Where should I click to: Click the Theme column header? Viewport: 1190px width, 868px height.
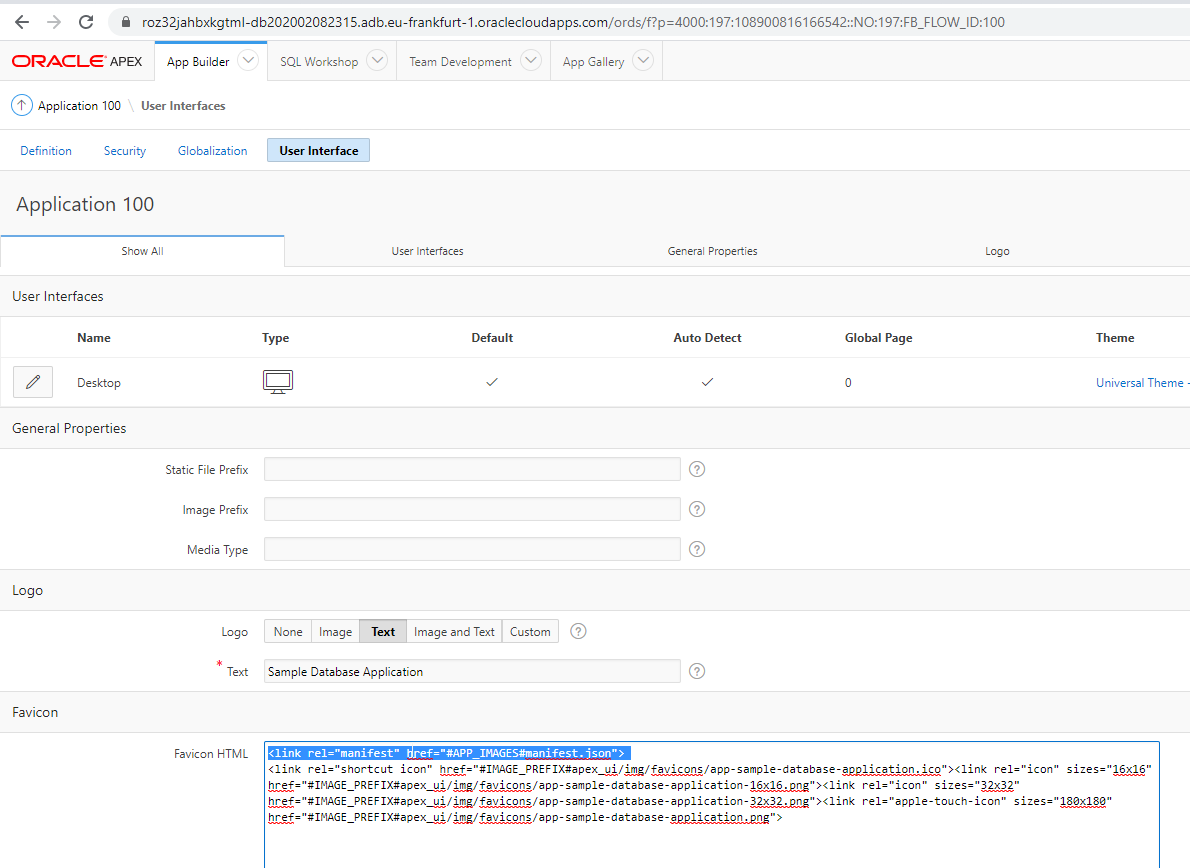tap(1115, 338)
